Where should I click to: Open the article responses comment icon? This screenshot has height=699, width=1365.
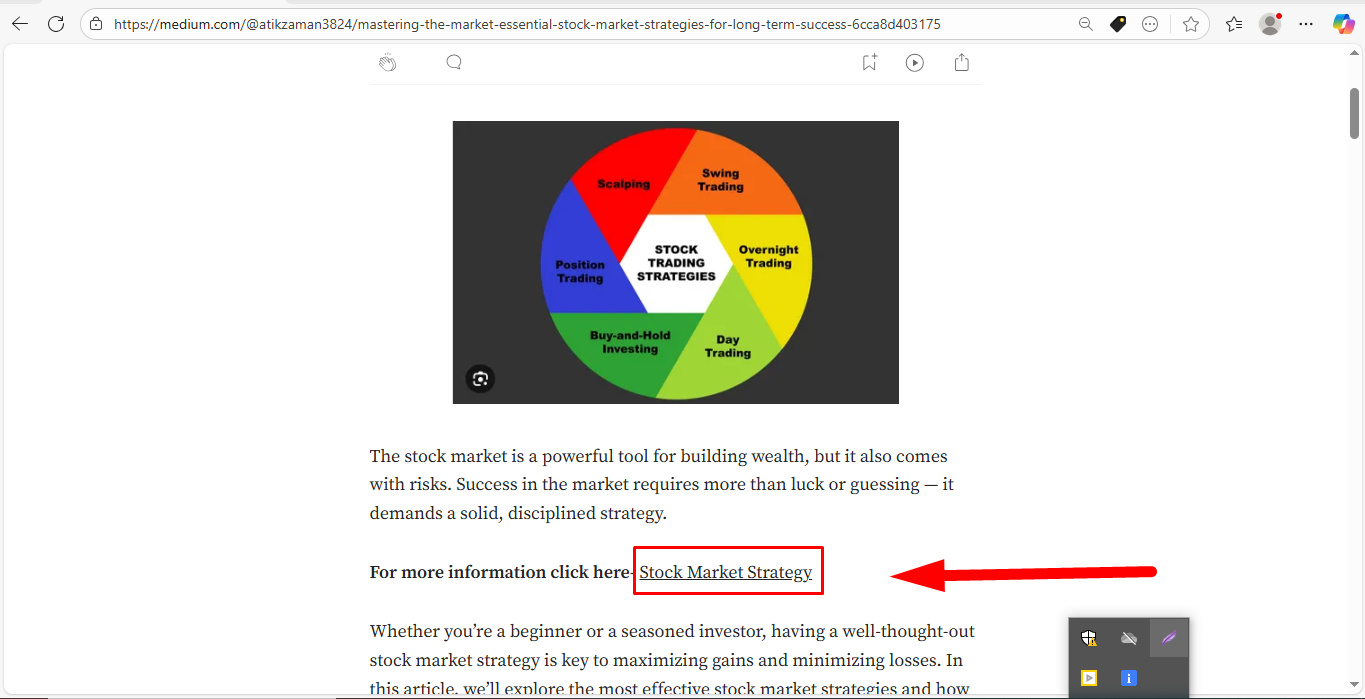[454, 63]
